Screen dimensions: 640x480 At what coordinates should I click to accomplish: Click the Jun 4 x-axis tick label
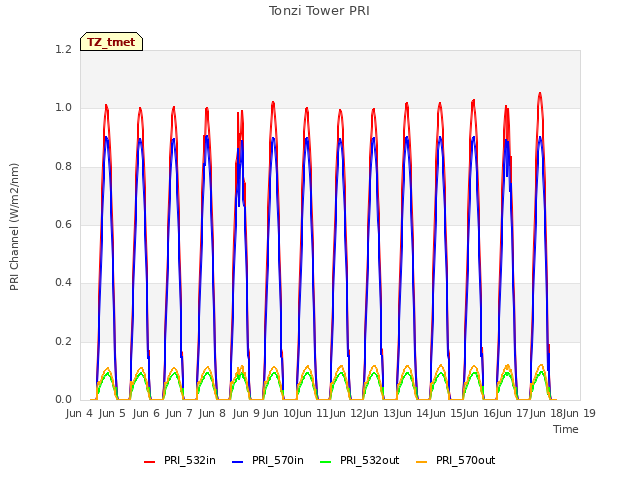coord(79,413)
